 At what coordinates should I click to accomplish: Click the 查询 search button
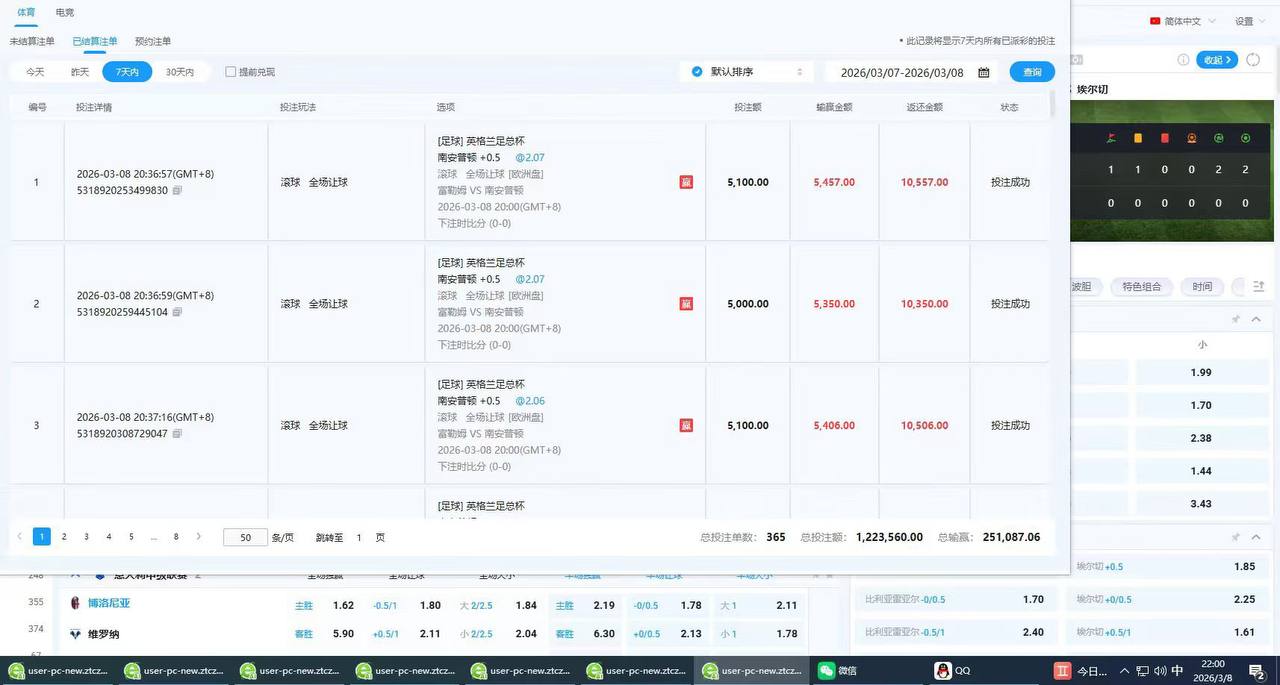click(x=1032, y=72)
